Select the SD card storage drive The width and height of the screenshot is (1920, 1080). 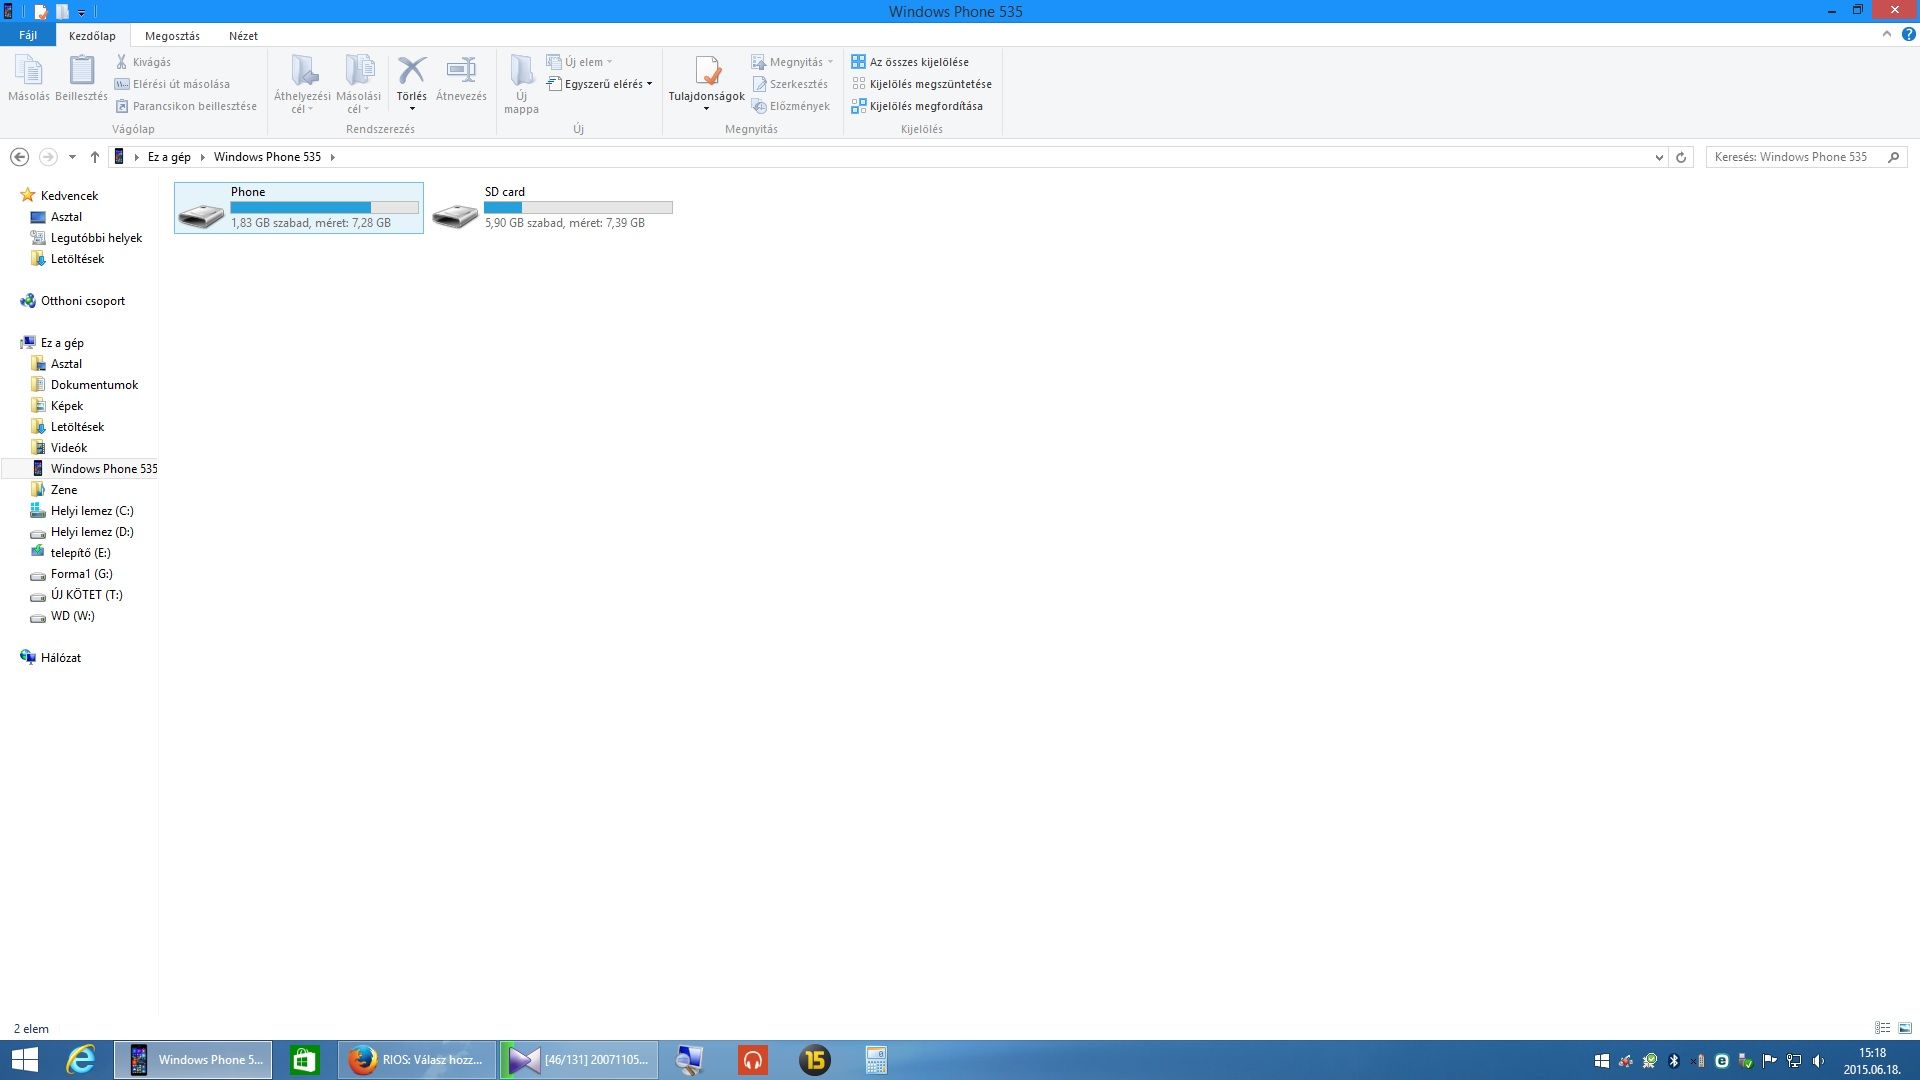(553, 208)
